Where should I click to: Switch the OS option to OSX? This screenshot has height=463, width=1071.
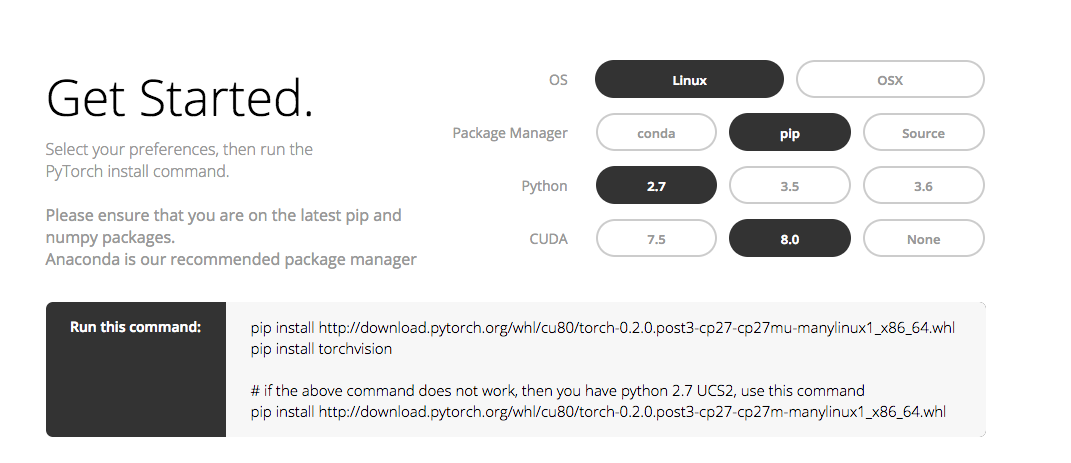[890, 79]
